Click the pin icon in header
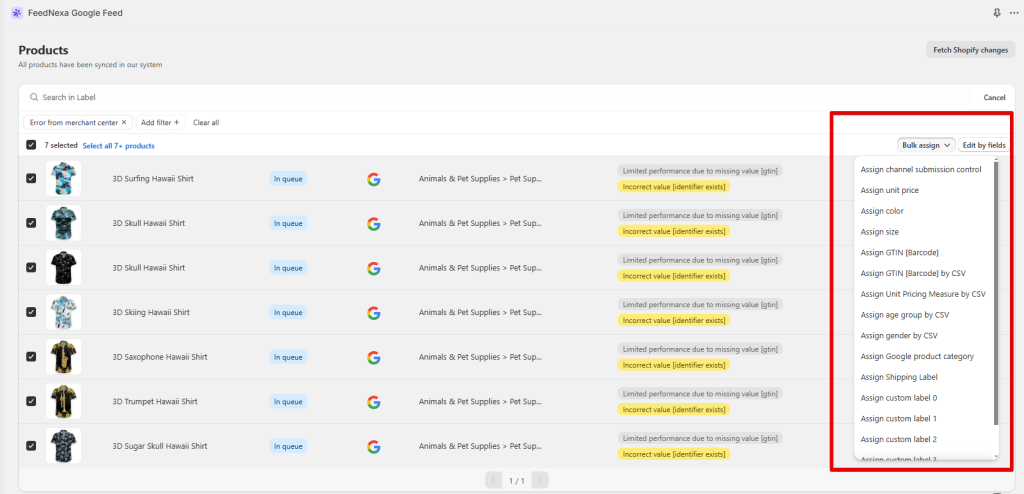1024x494 pixels. pyautogui.click(x=997, y=13)
